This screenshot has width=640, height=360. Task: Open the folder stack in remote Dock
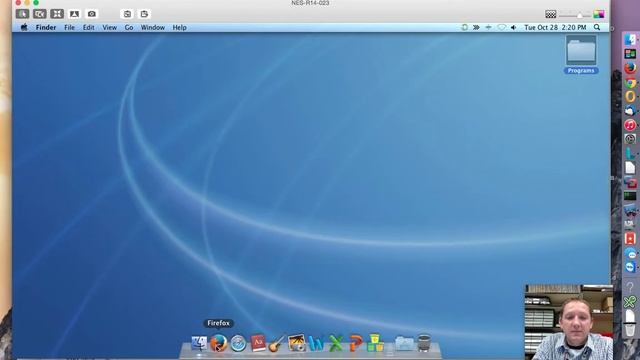(404, 343)
